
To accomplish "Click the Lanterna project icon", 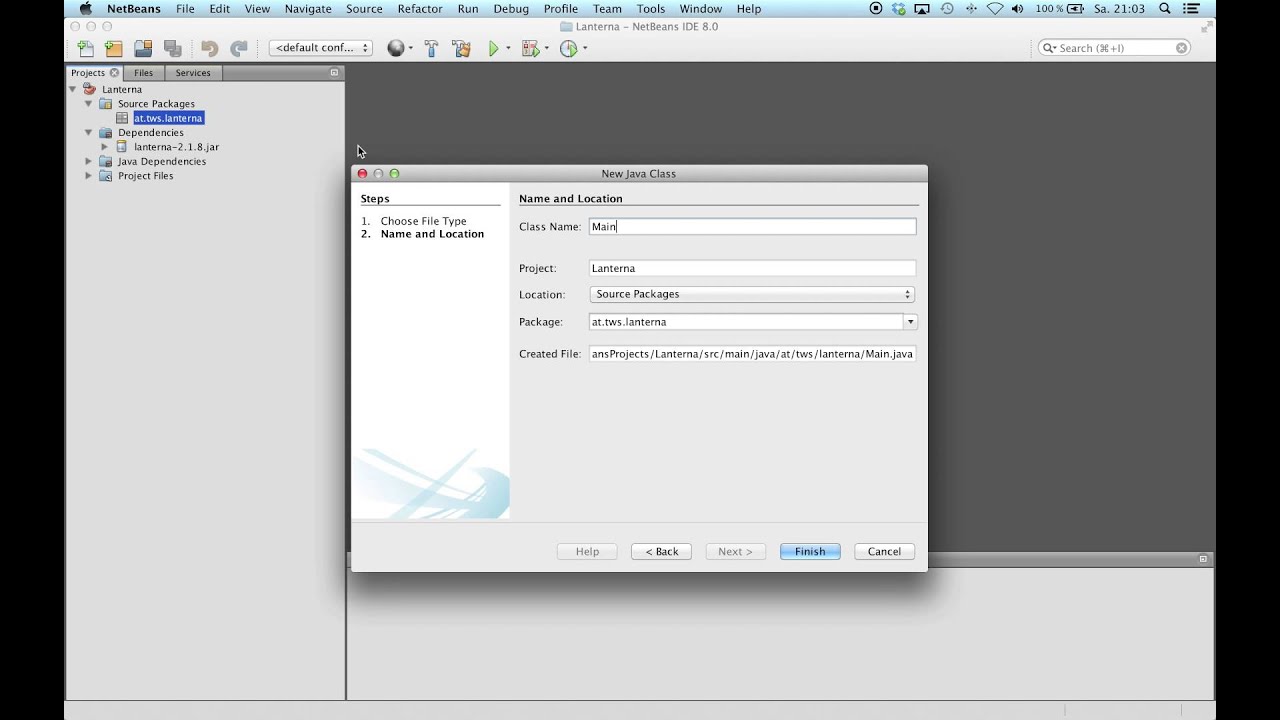I will [x=89, y=89].
